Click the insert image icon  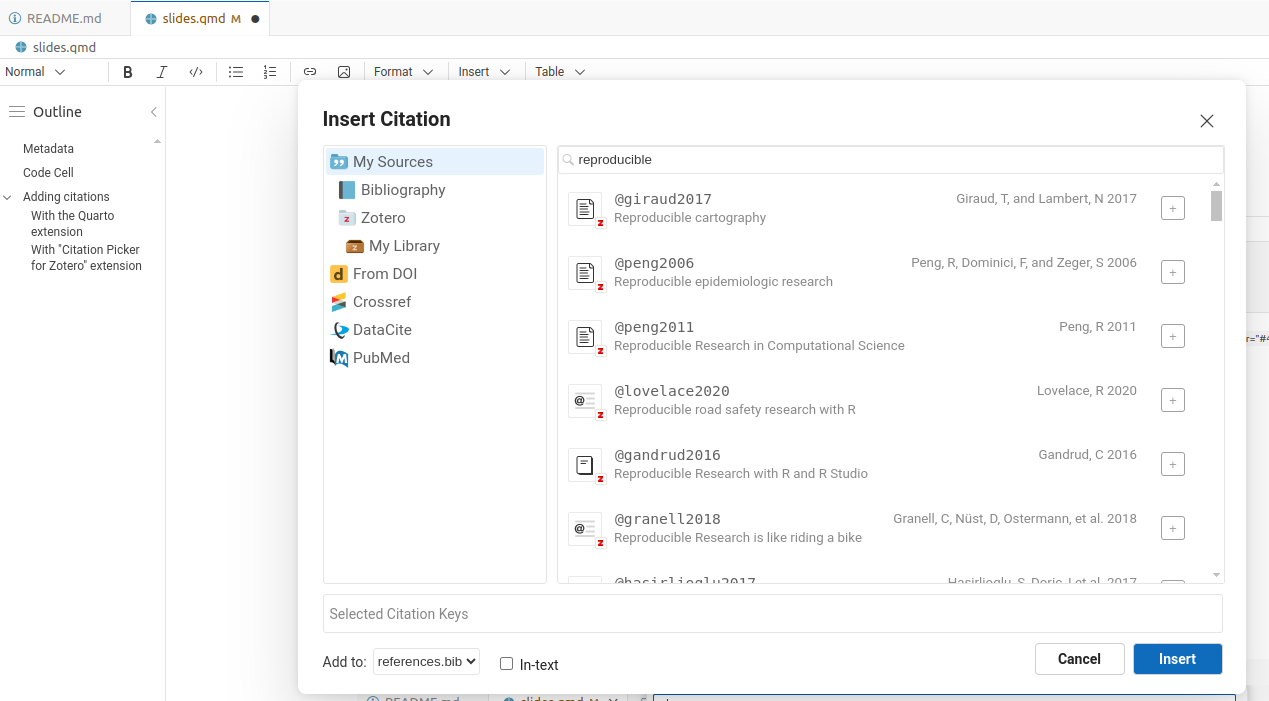[344, 72]
